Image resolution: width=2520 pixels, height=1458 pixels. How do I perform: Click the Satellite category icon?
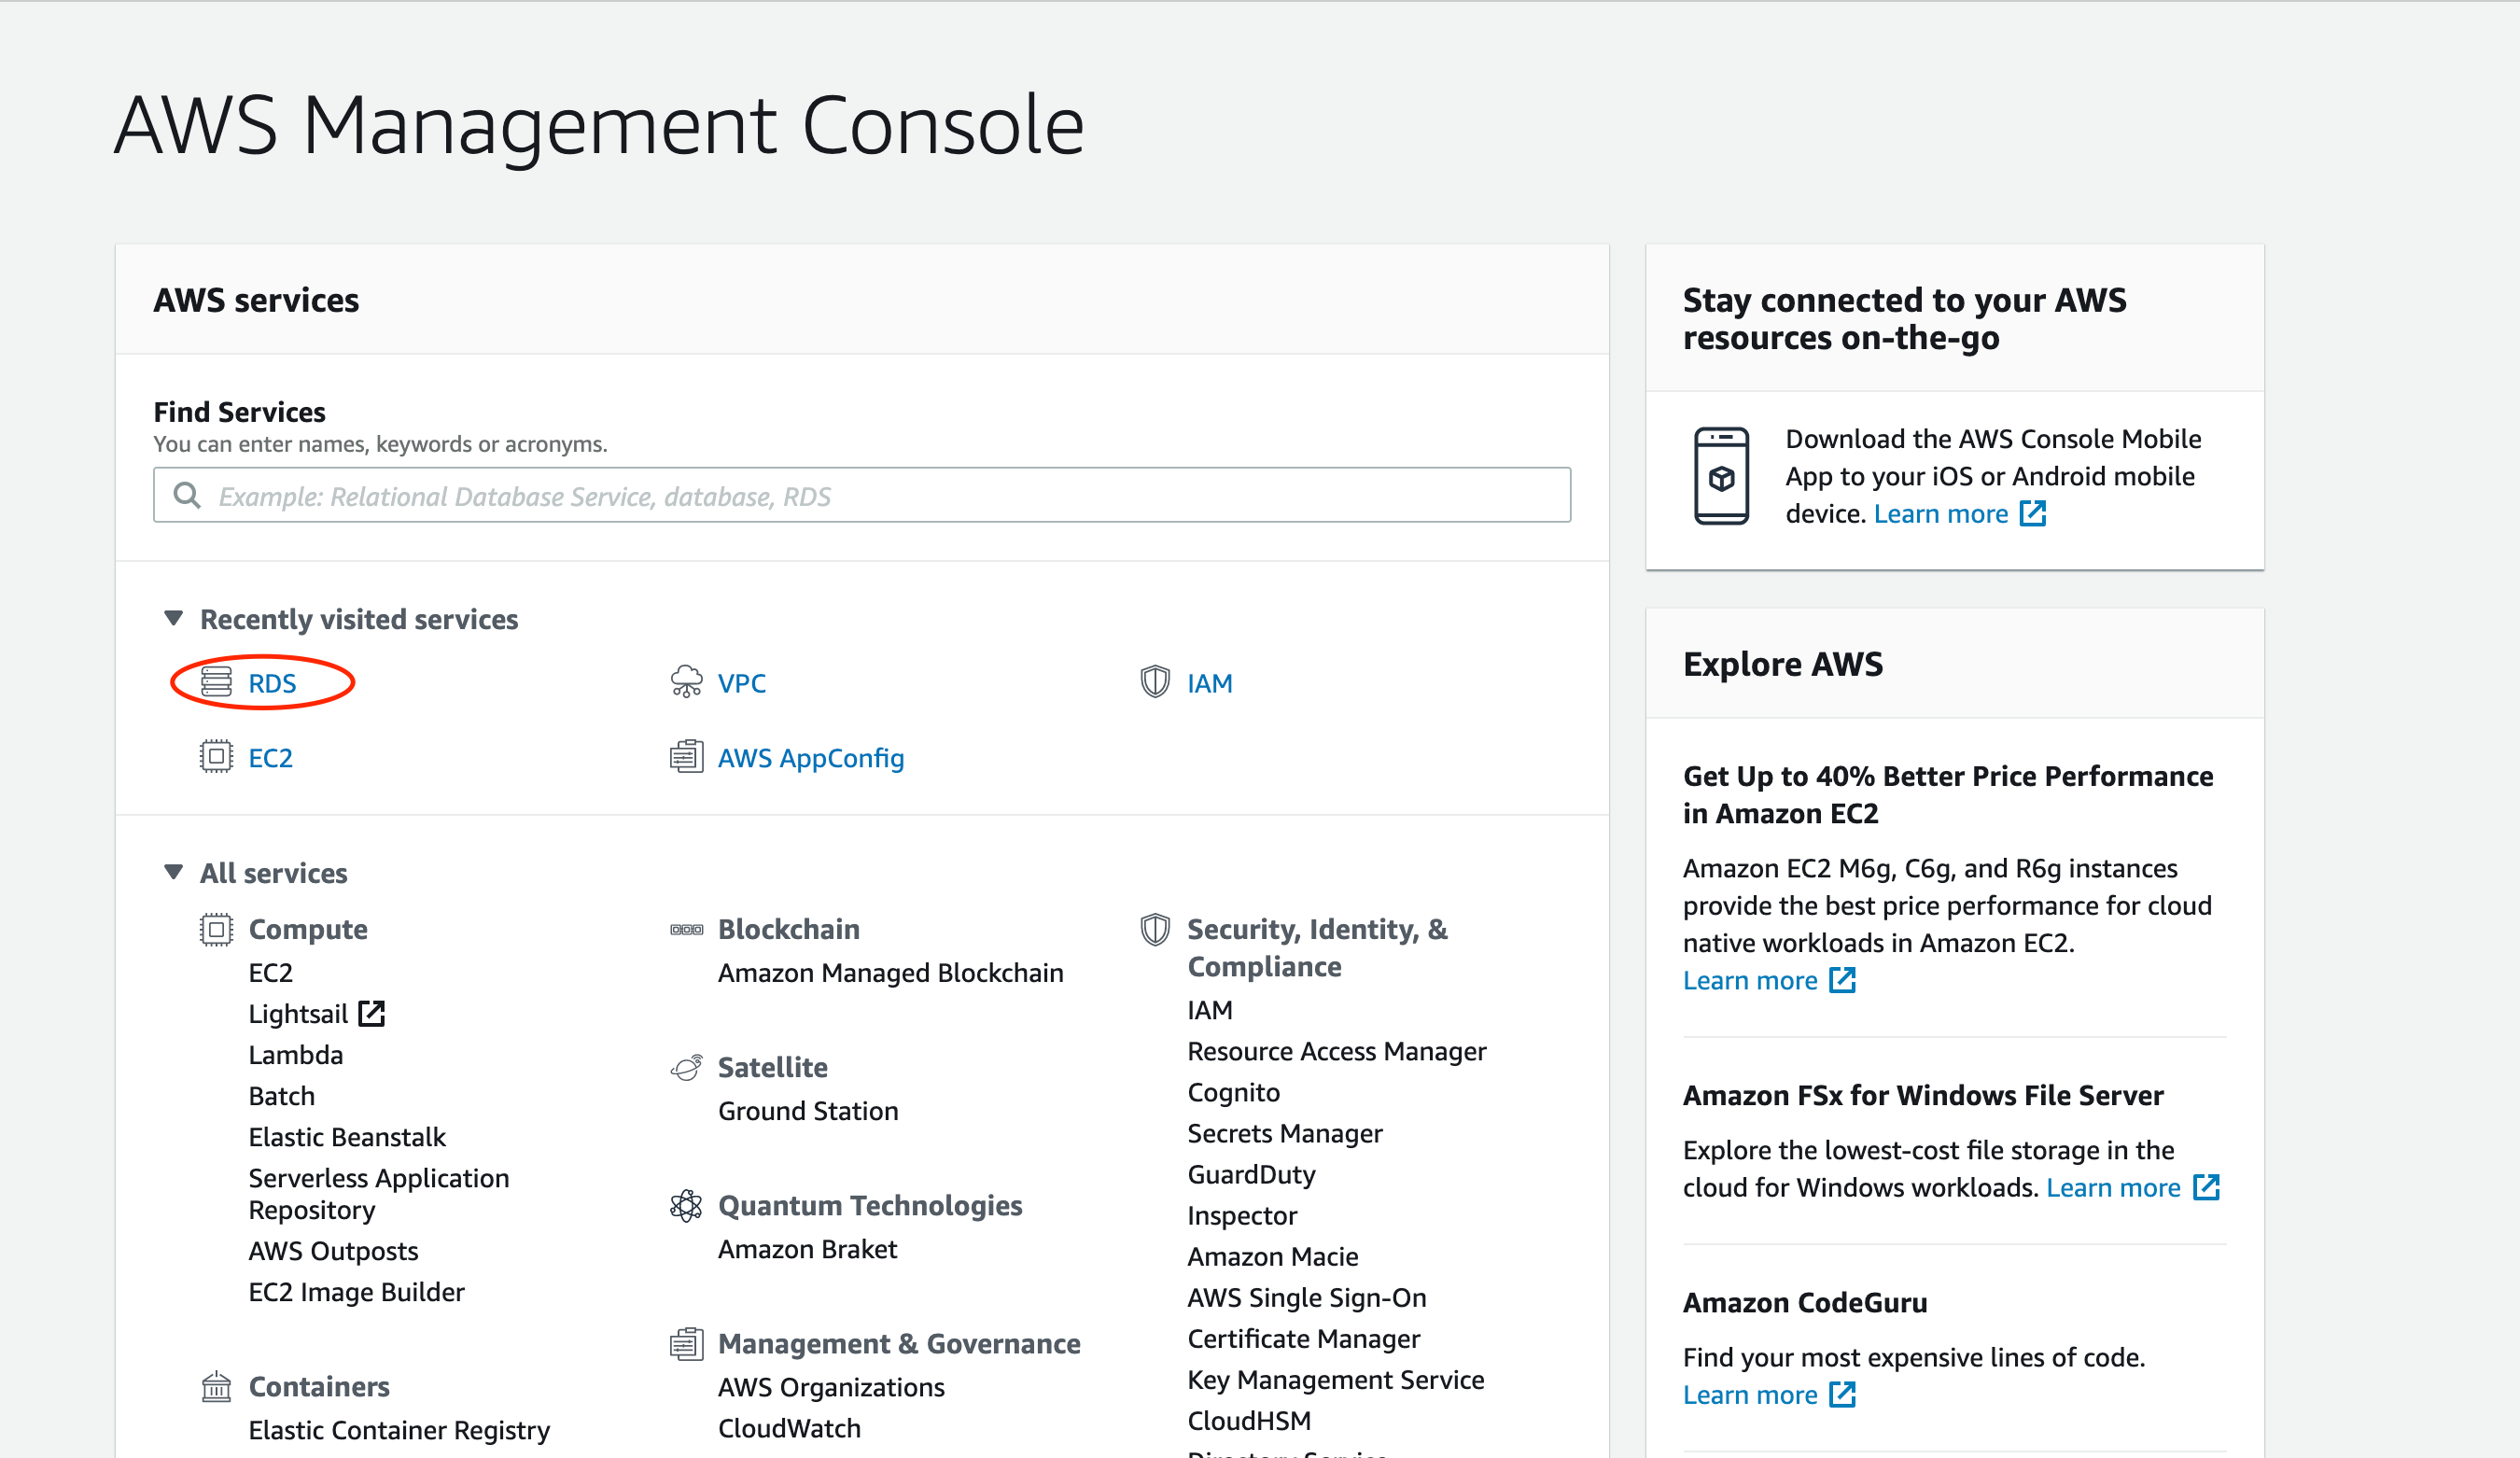pos(686,1068)
